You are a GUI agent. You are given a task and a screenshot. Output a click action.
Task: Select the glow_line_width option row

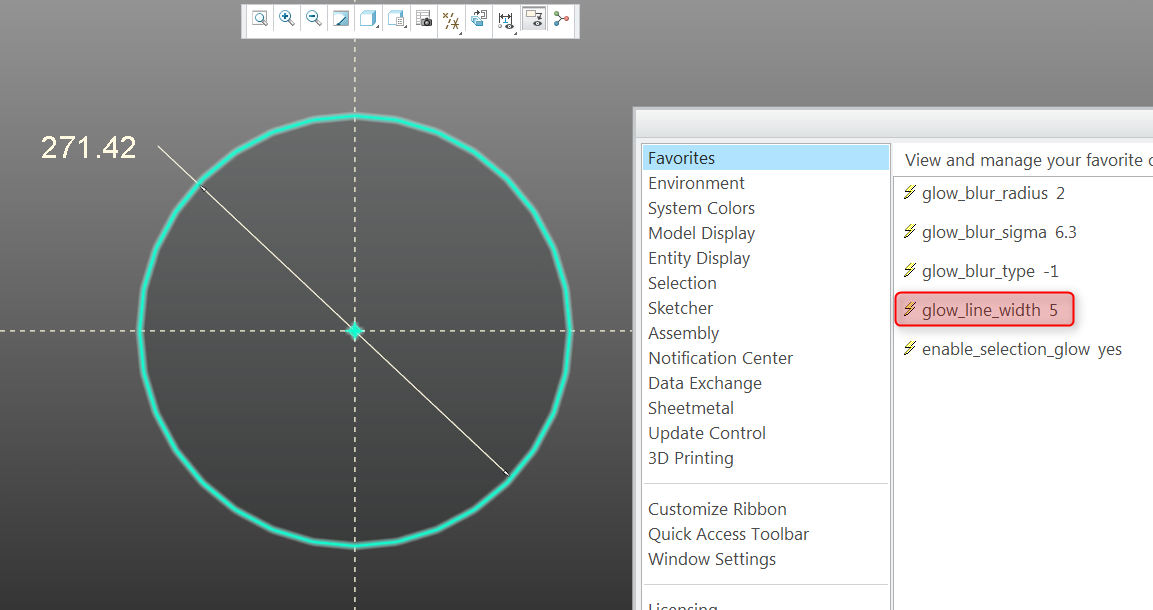point(985,309)
